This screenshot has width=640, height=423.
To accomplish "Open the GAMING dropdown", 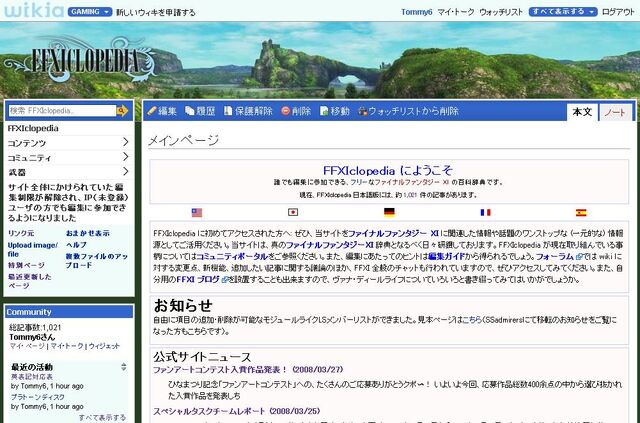I will coord(90,12).
